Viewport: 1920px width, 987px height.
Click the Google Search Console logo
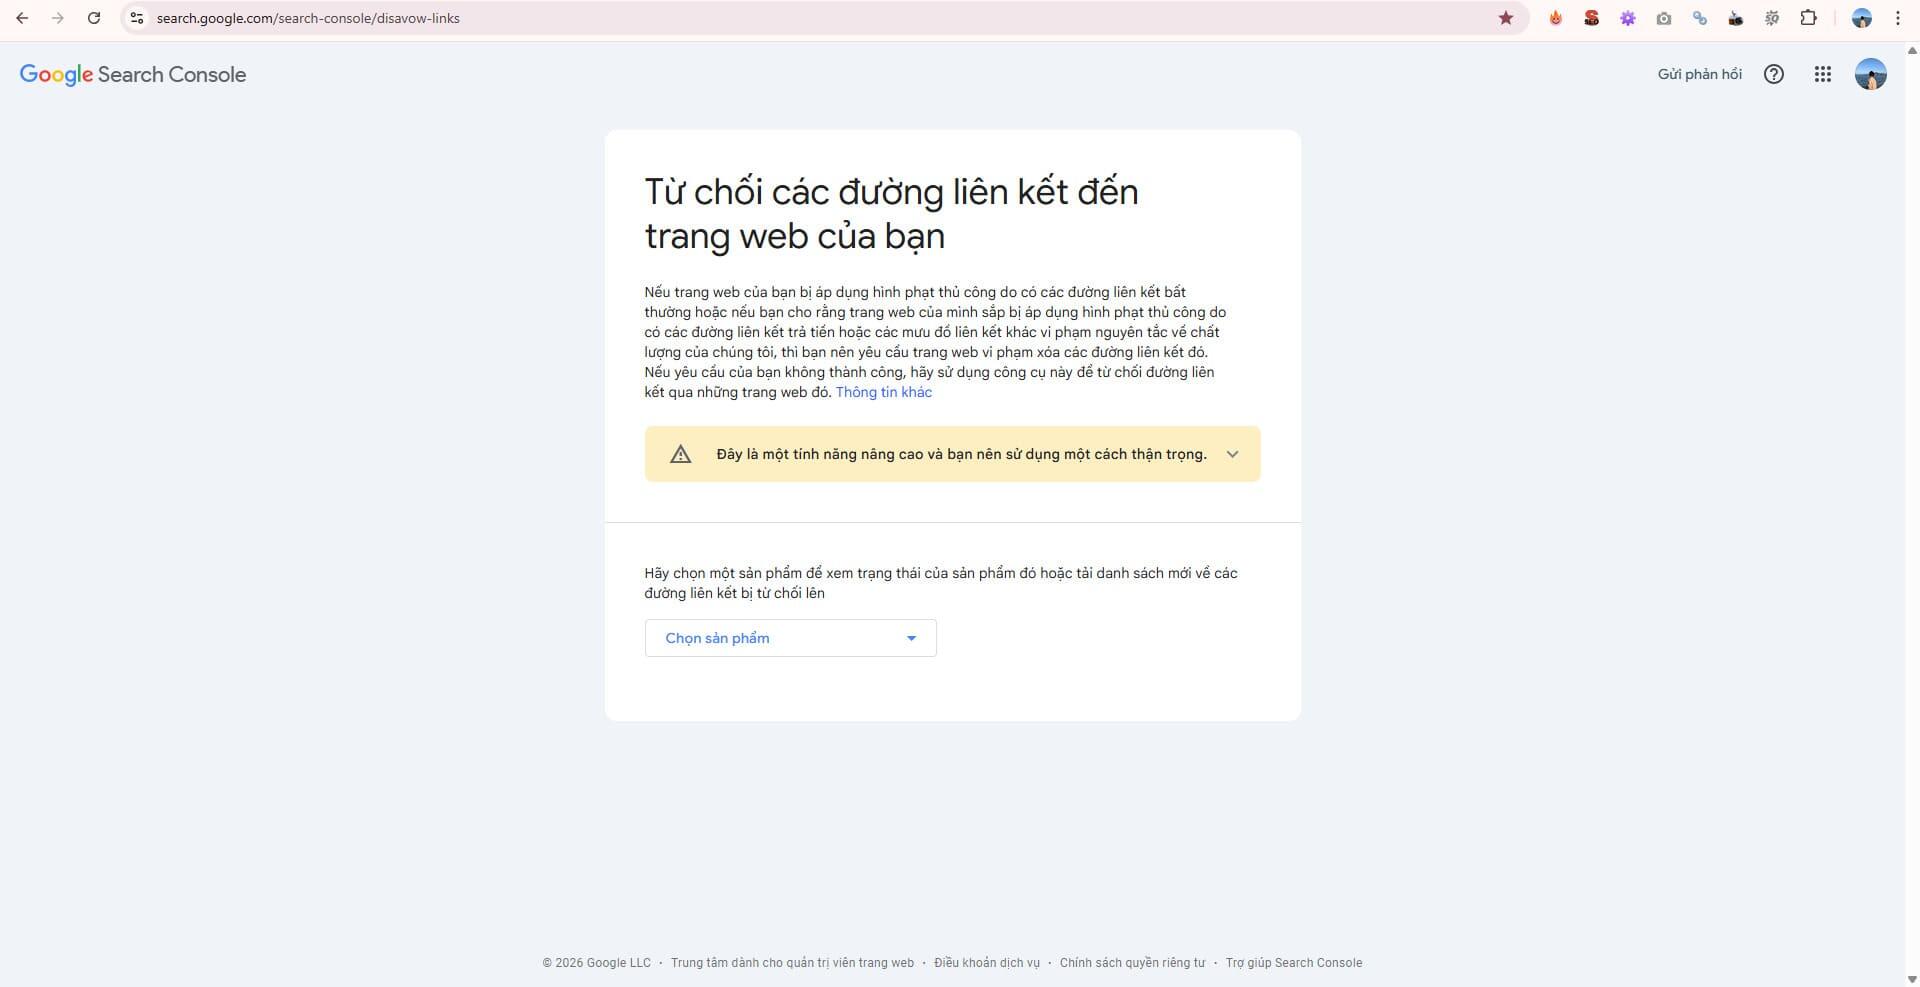(x=132, y=74)
